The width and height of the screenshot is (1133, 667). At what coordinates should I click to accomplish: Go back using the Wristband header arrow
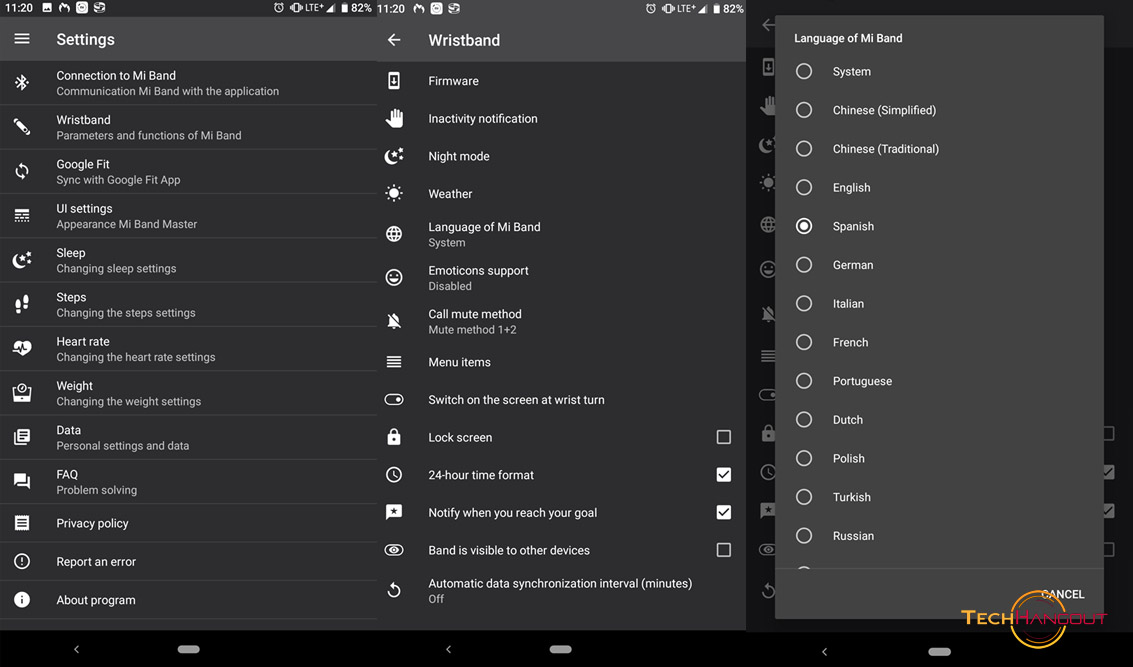pyautogui.click(x=394, y=40)
